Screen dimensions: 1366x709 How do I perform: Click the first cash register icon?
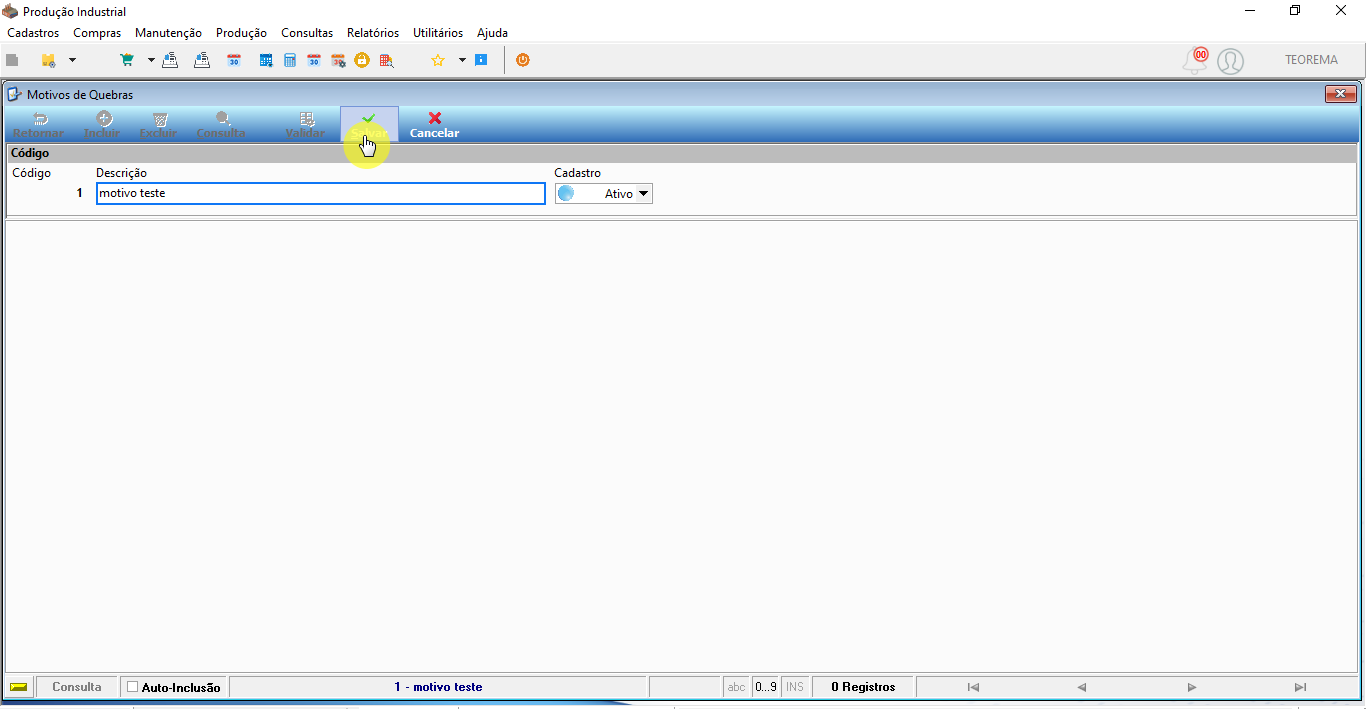(170, 60)
